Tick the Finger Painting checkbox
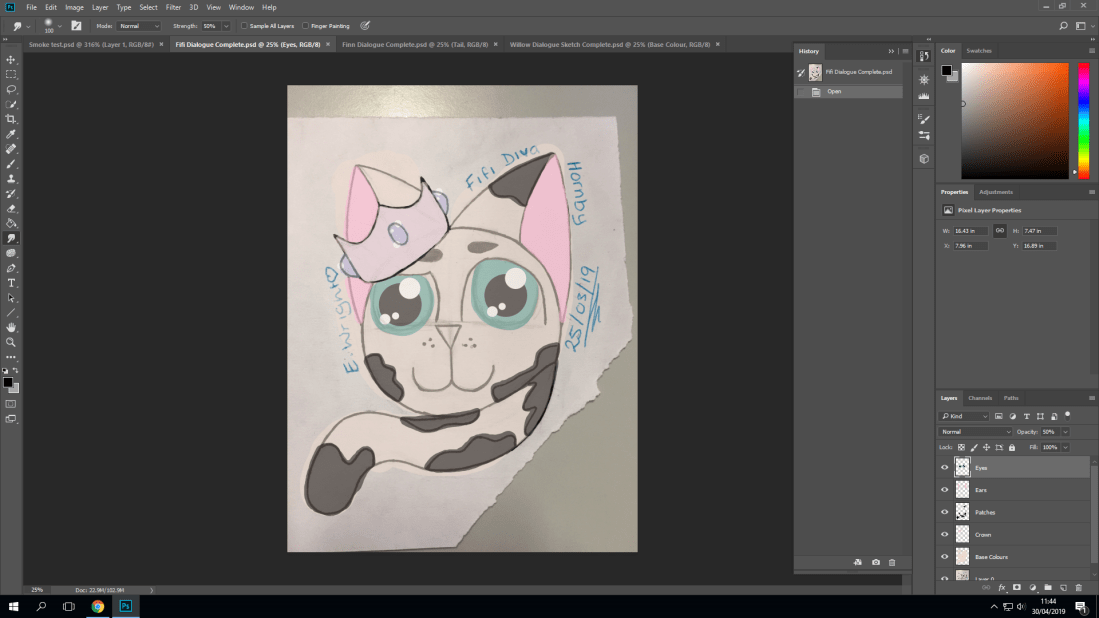This screenshot has height=618, width=1099. pyautogui.click(x=304, y=26)
